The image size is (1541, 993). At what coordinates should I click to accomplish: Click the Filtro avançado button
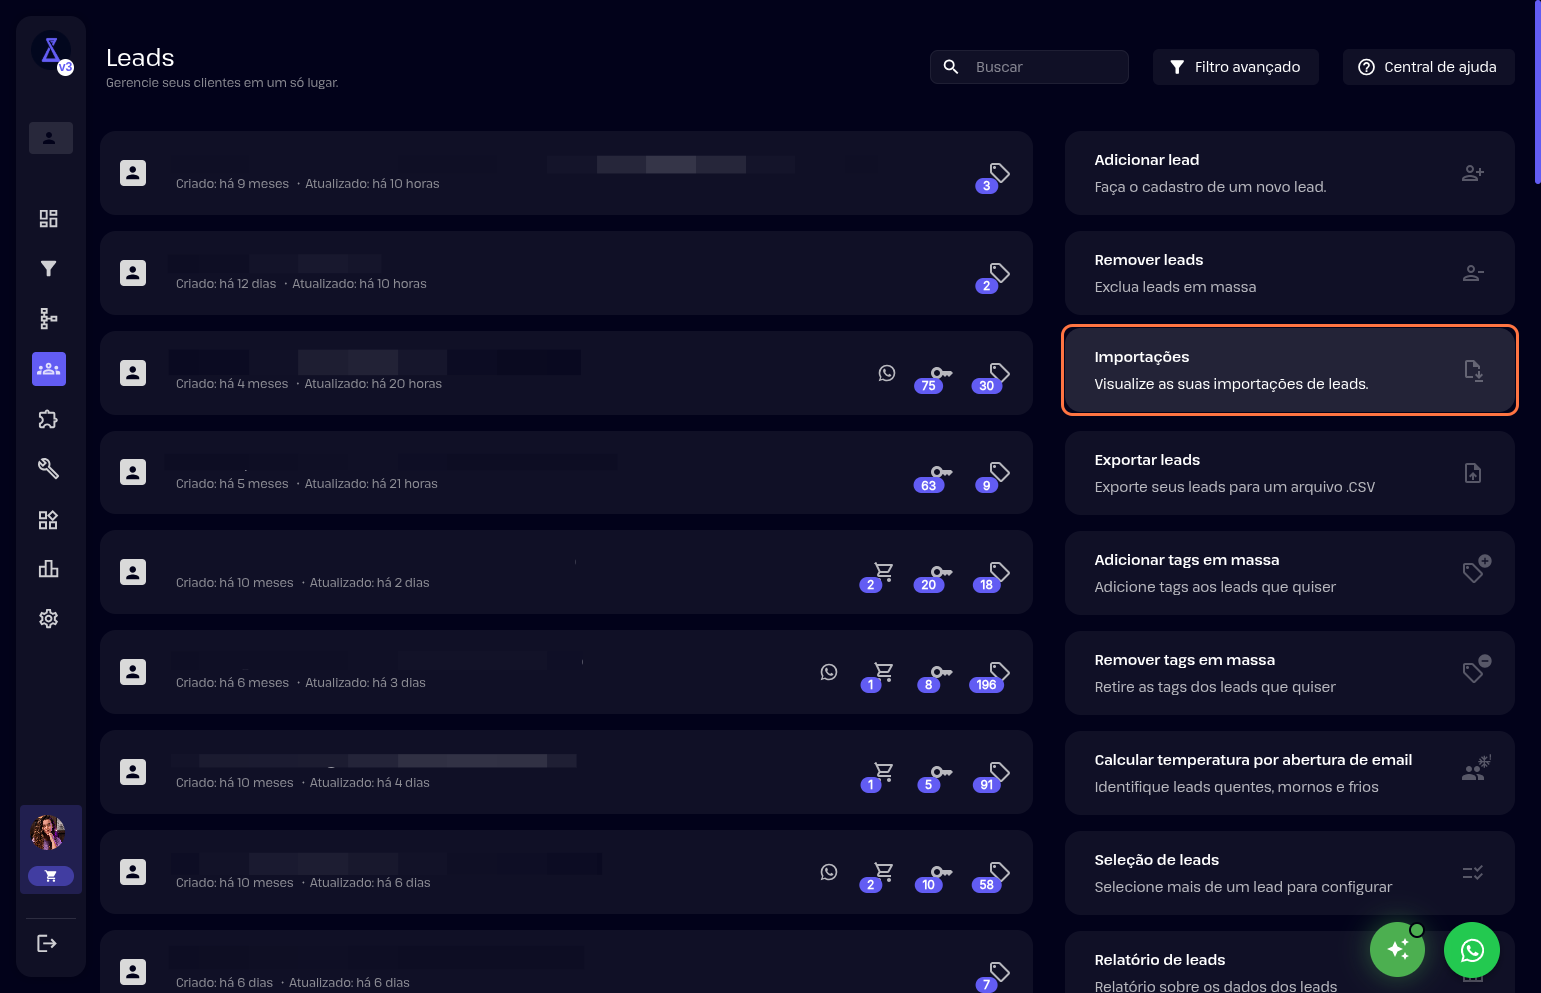click(1235, 67)
